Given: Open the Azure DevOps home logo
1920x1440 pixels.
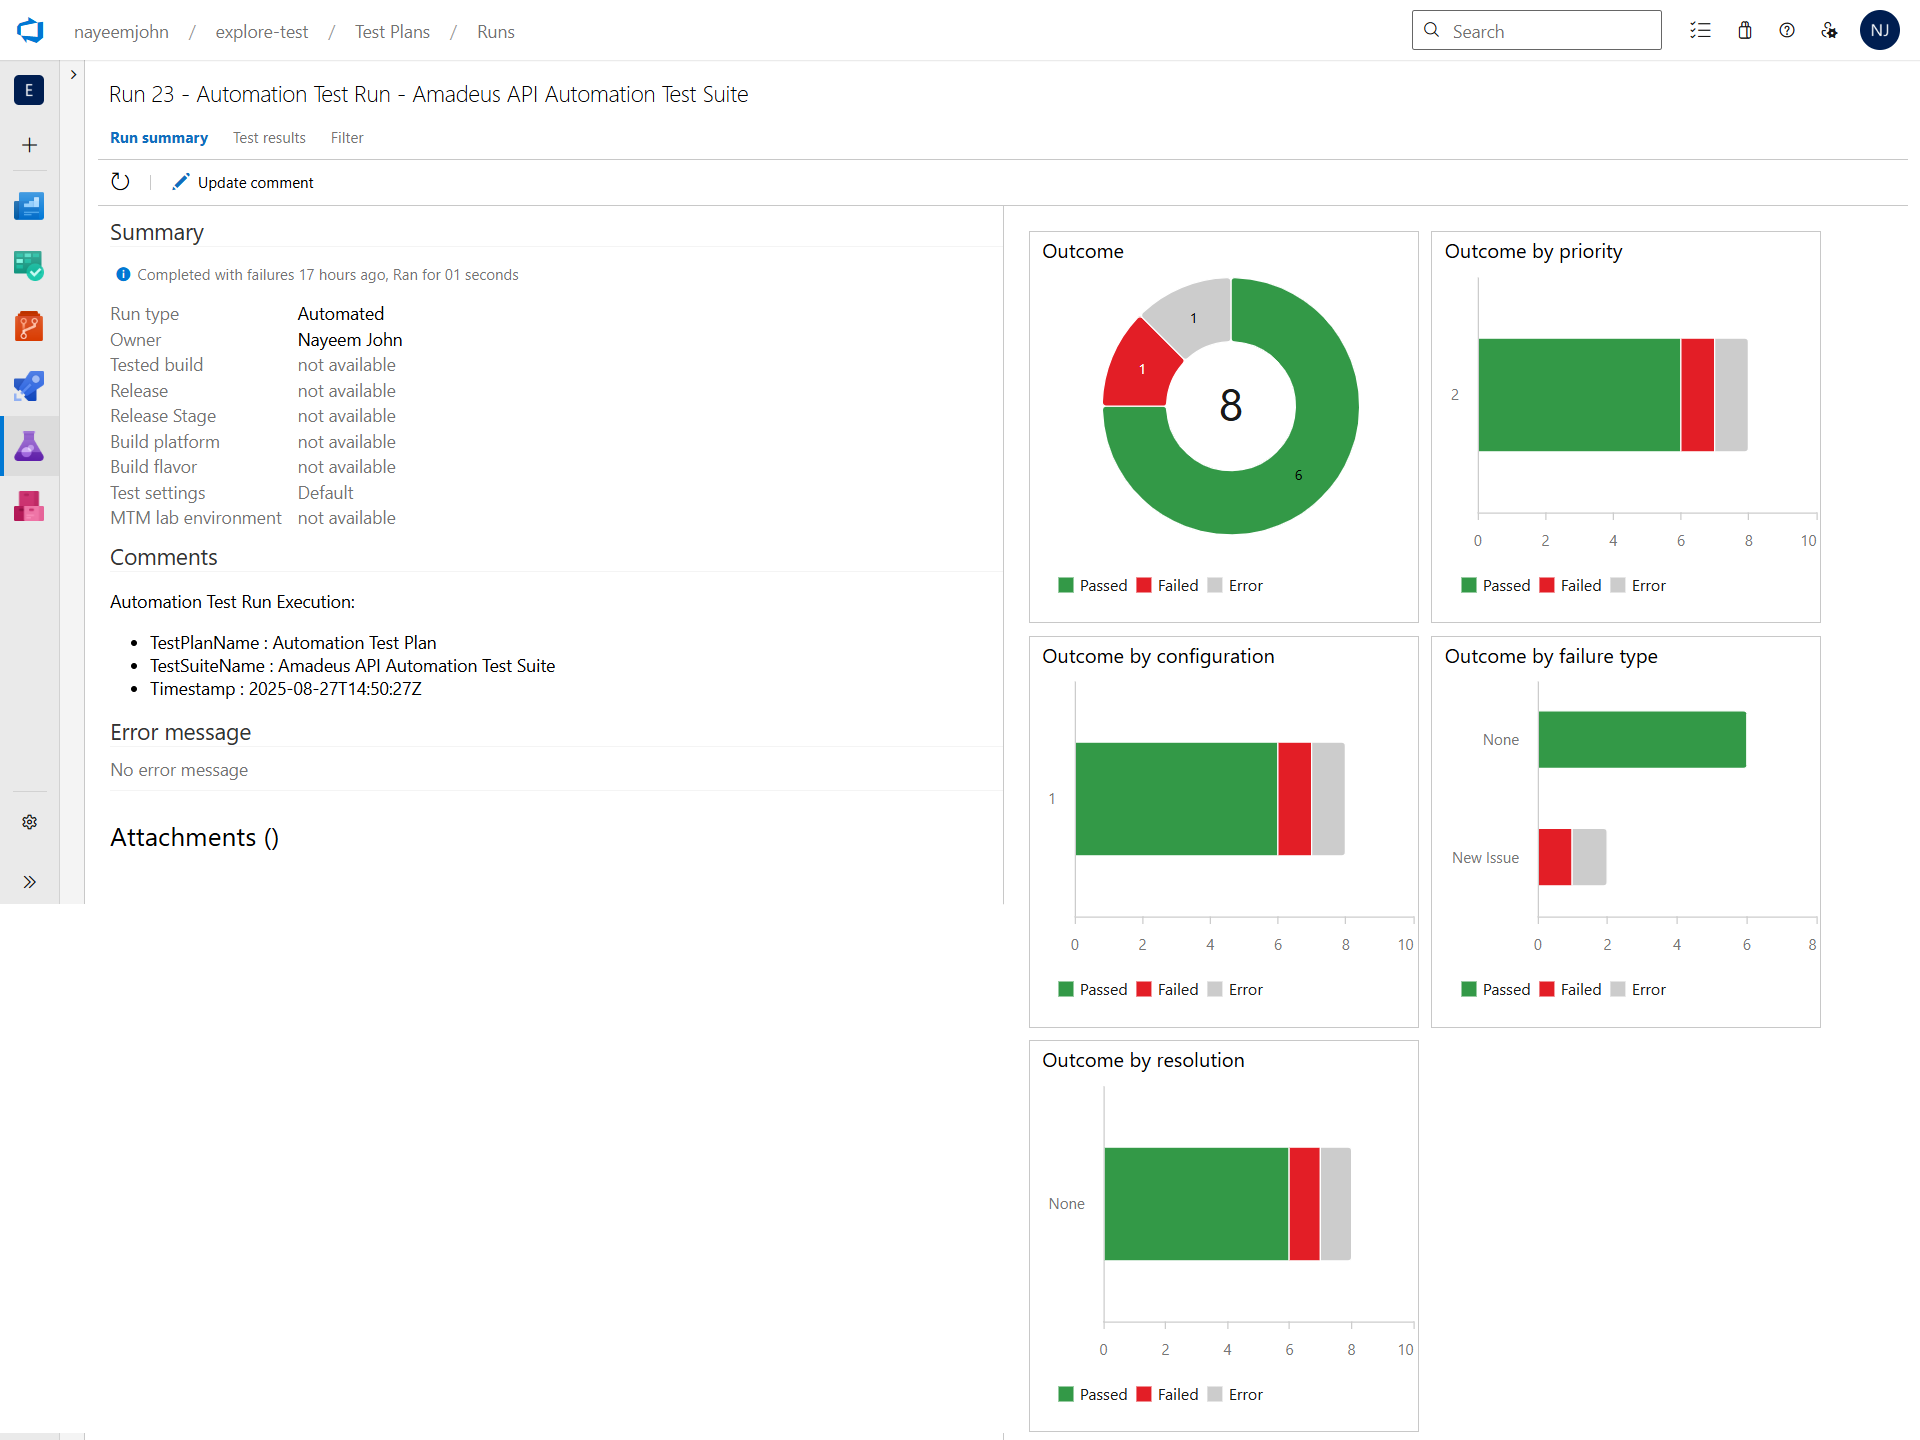Looking at the screenshot, I should [30, 31].
